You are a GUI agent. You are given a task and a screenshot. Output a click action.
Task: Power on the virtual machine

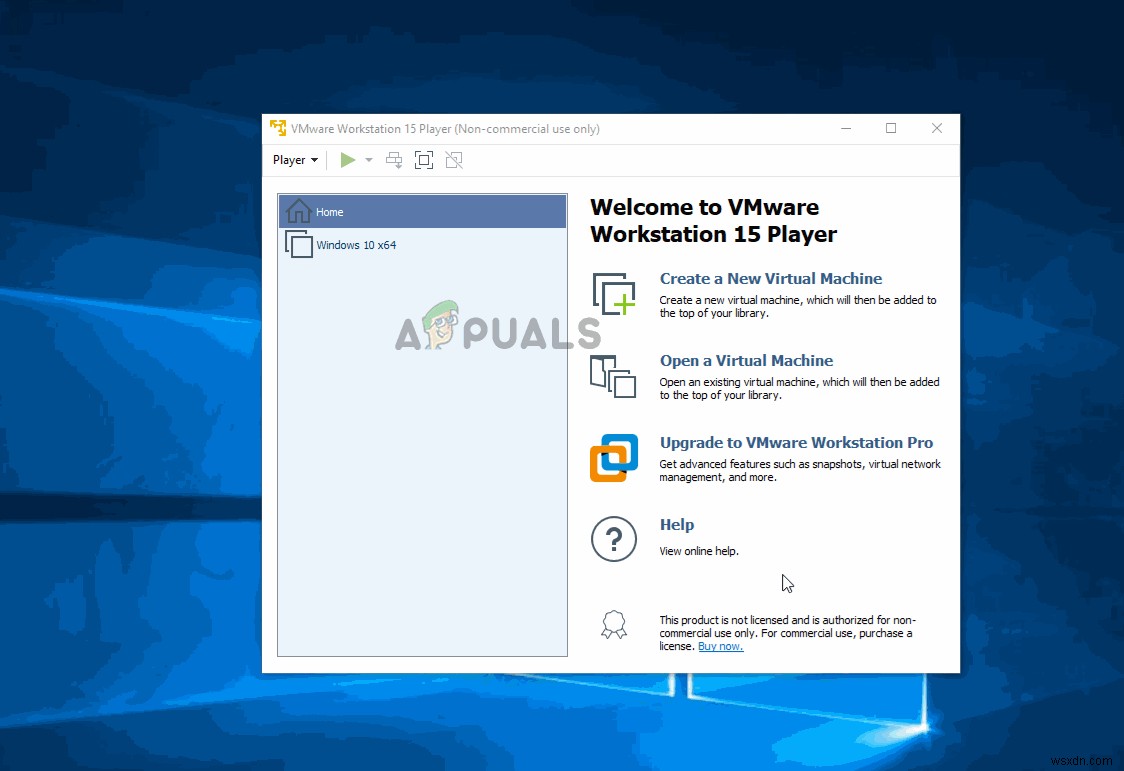coord(348,160)
